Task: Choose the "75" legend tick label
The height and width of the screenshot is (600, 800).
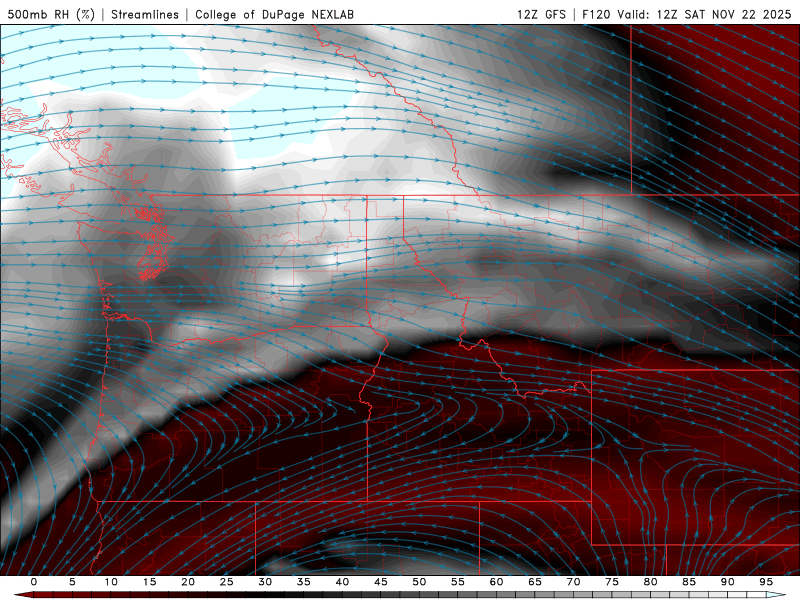Action: [612, 582]
